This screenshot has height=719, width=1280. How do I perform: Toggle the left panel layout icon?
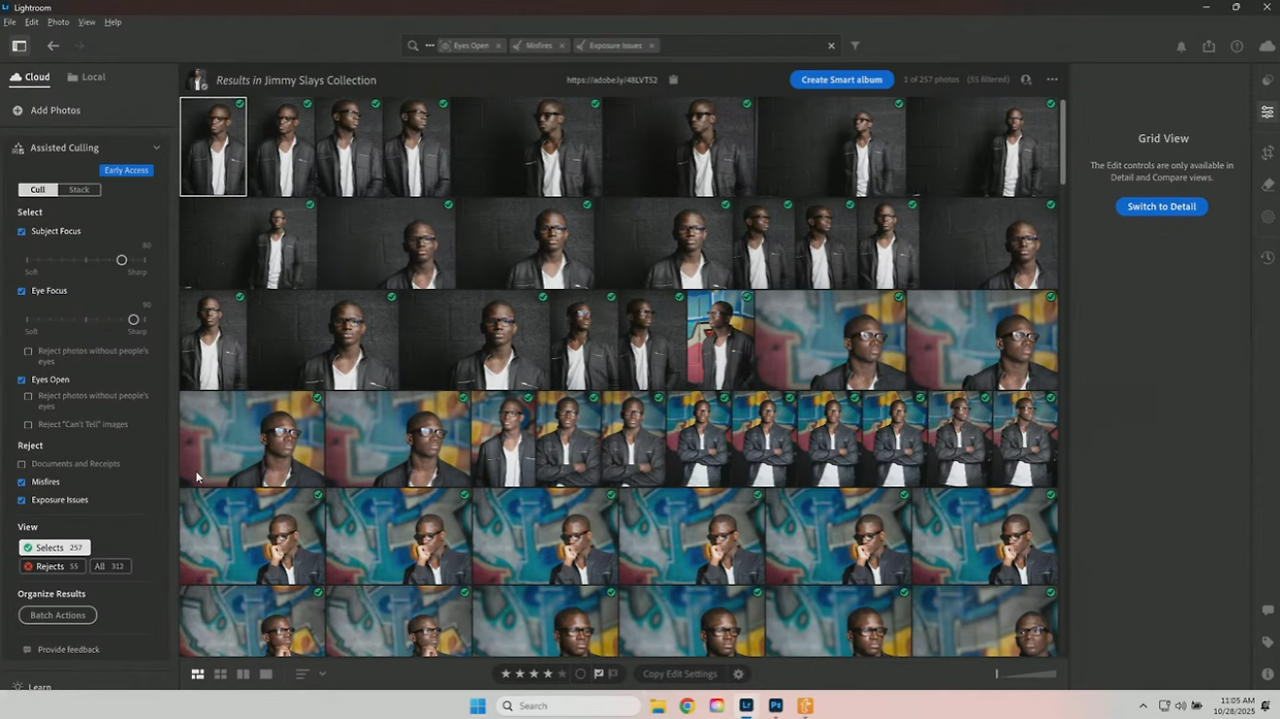pos(19,46)
